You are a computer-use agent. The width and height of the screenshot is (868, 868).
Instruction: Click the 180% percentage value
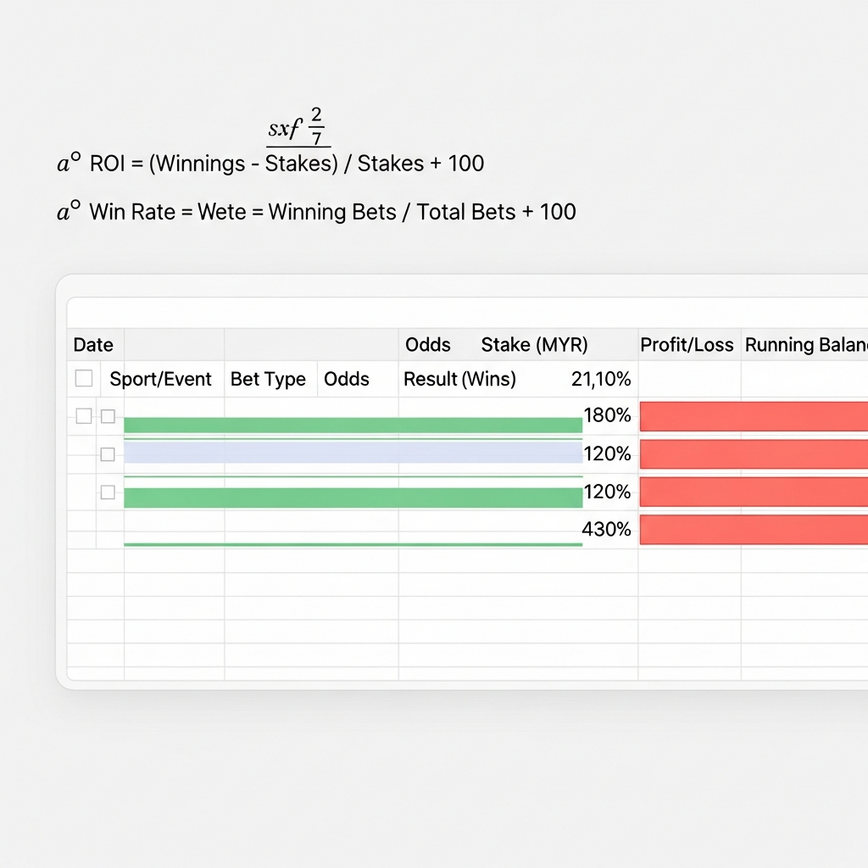pyautogui.click(x=607, y=416)
